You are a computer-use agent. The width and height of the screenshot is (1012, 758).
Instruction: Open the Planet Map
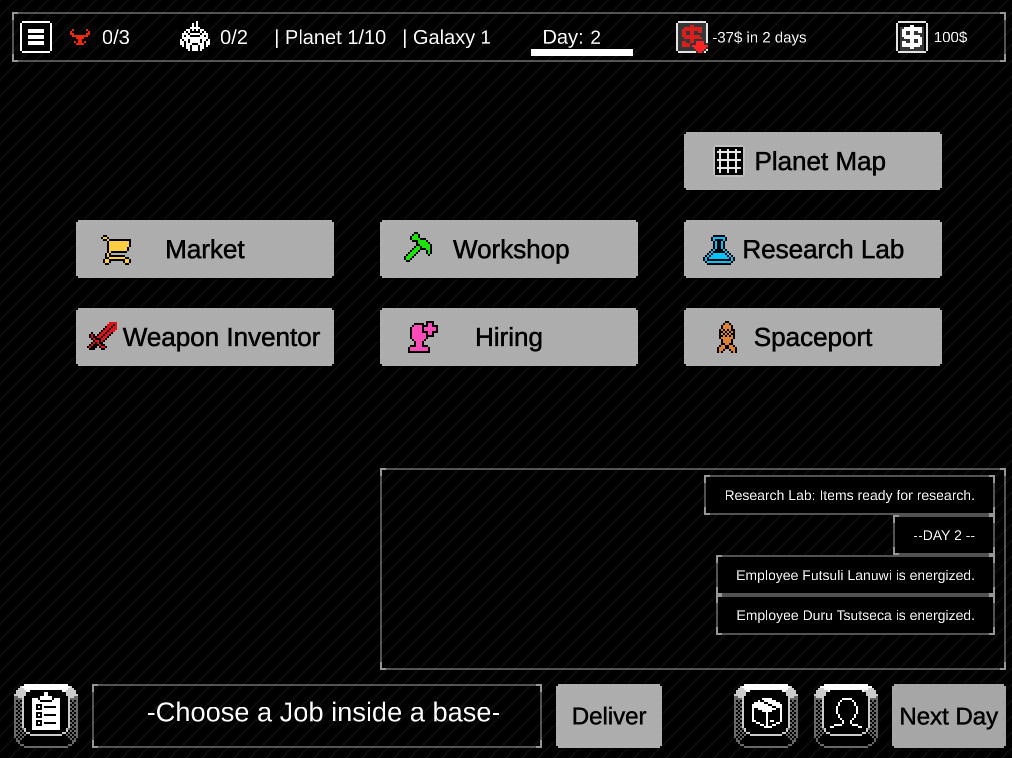[812, 161]
